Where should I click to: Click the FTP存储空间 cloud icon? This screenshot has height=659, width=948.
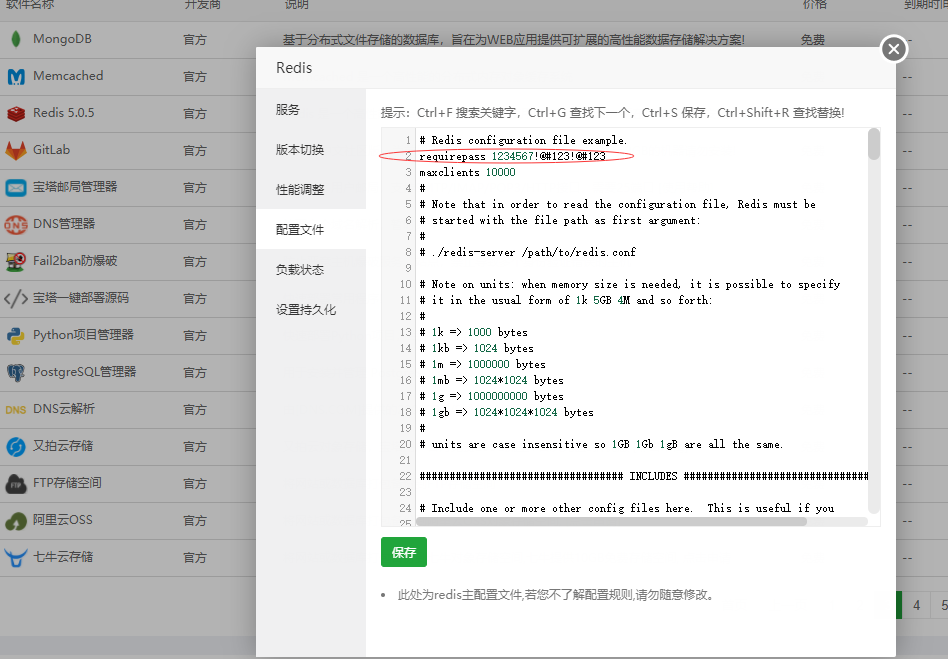tap(16, 484)
